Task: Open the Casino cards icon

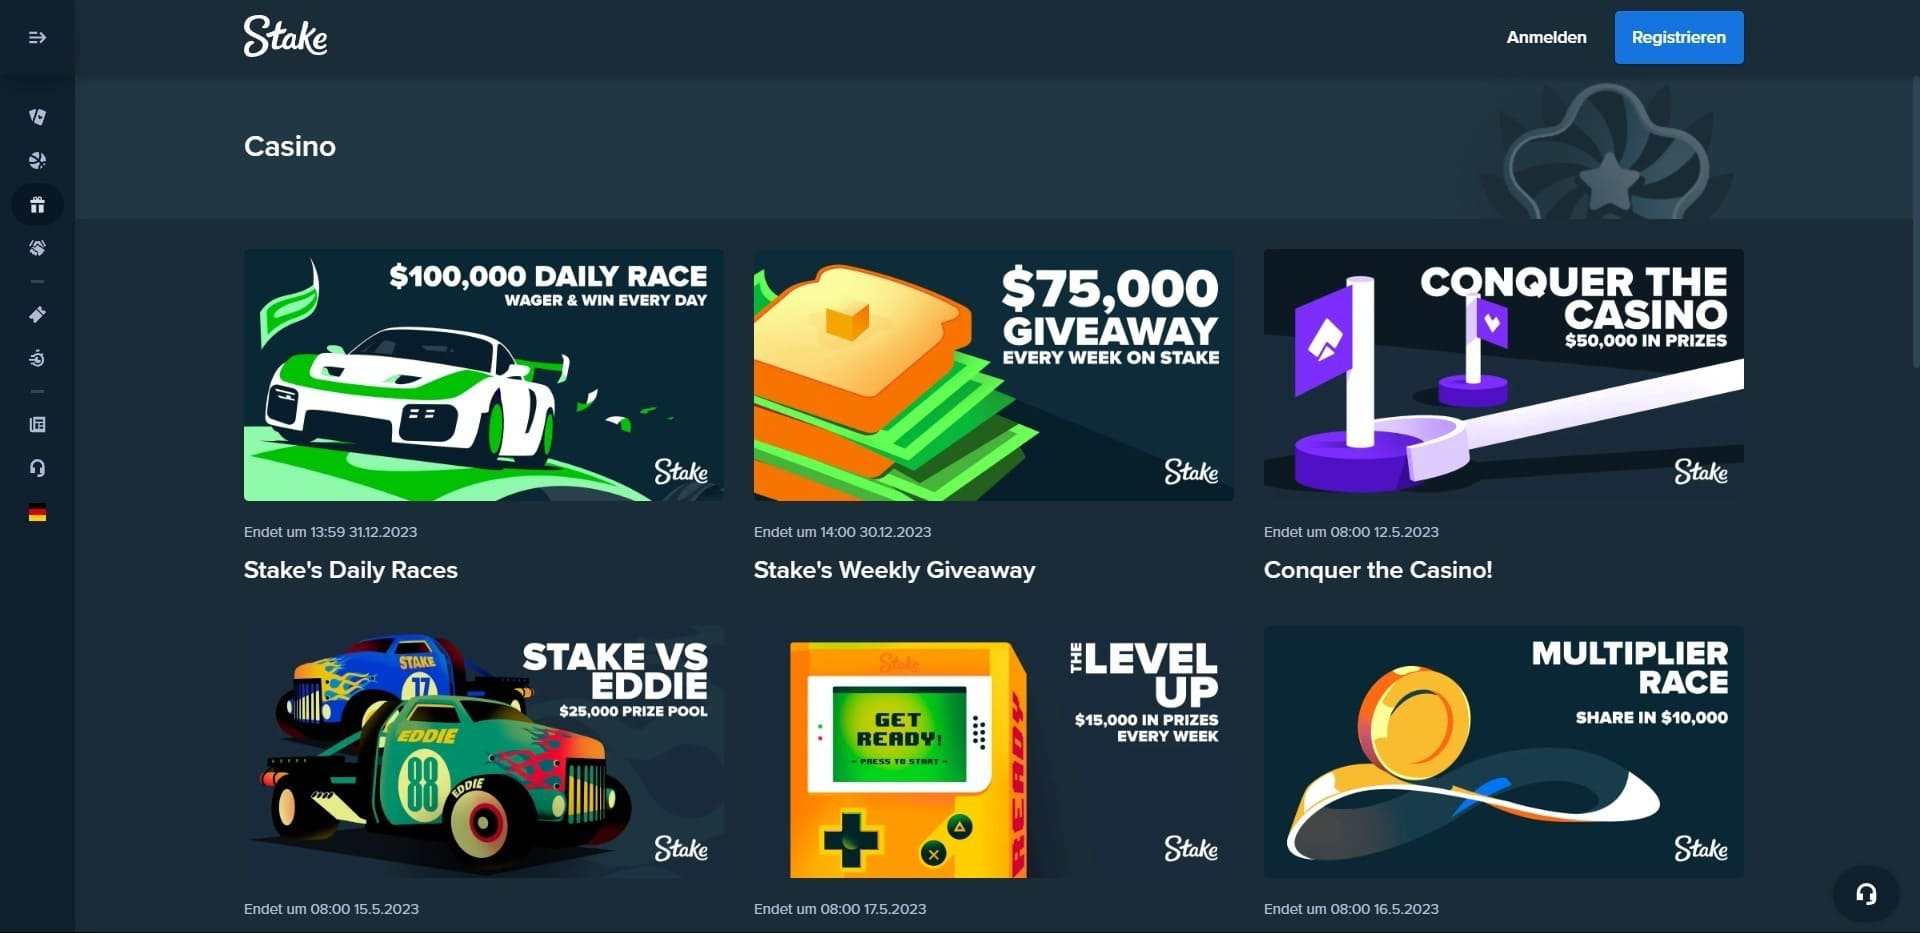Action: (37, 117)
